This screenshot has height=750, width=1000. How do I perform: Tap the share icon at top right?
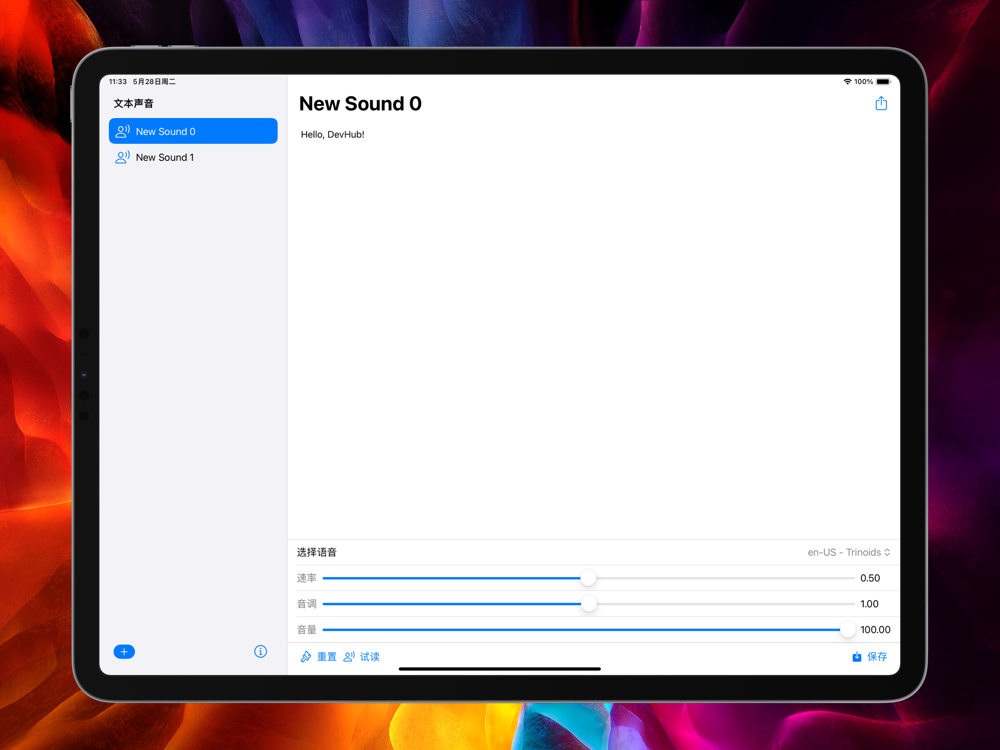coord(881,103)
